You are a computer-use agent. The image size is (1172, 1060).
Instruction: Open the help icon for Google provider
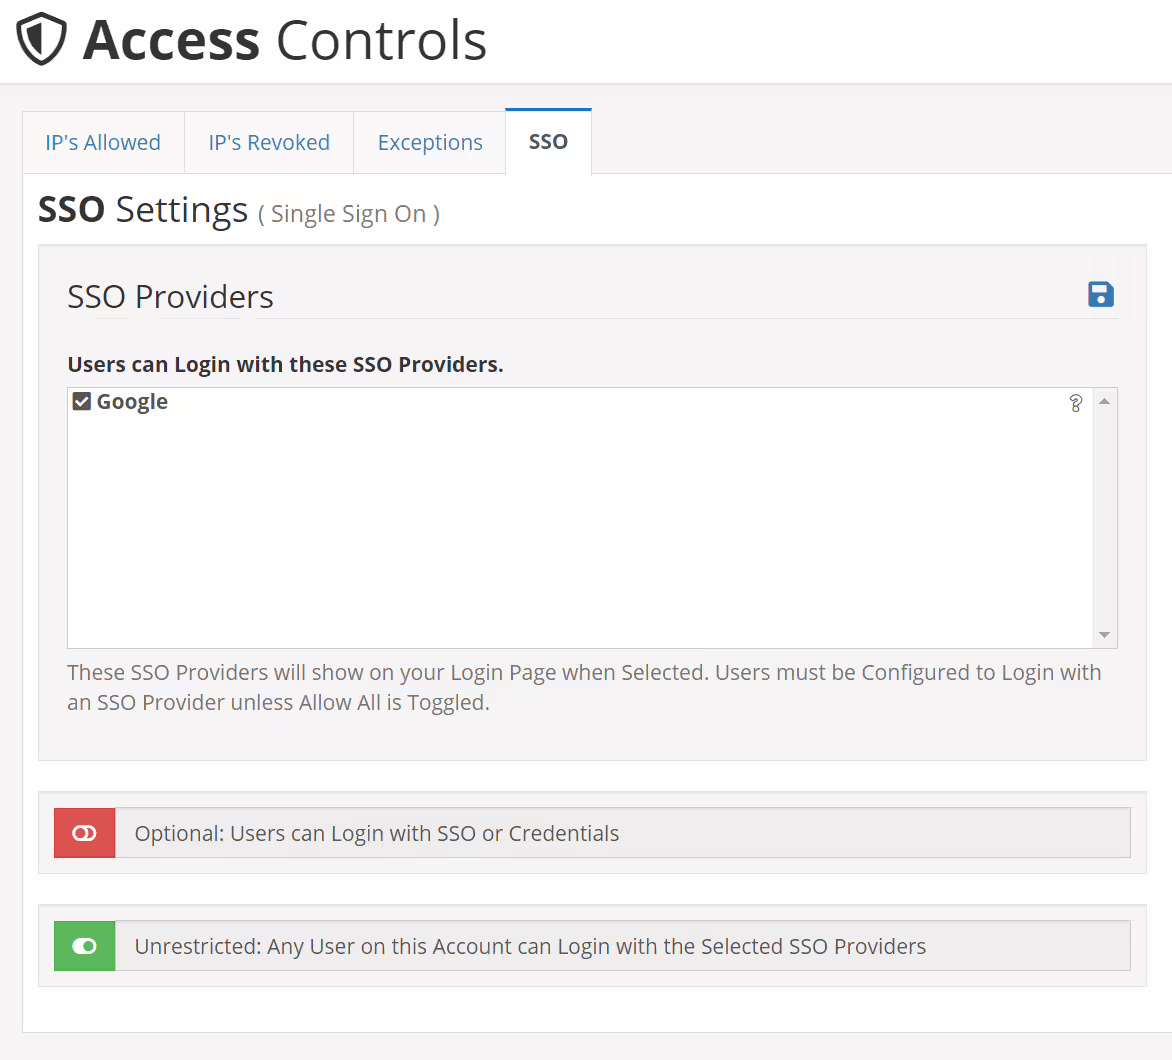[1076, 403]
